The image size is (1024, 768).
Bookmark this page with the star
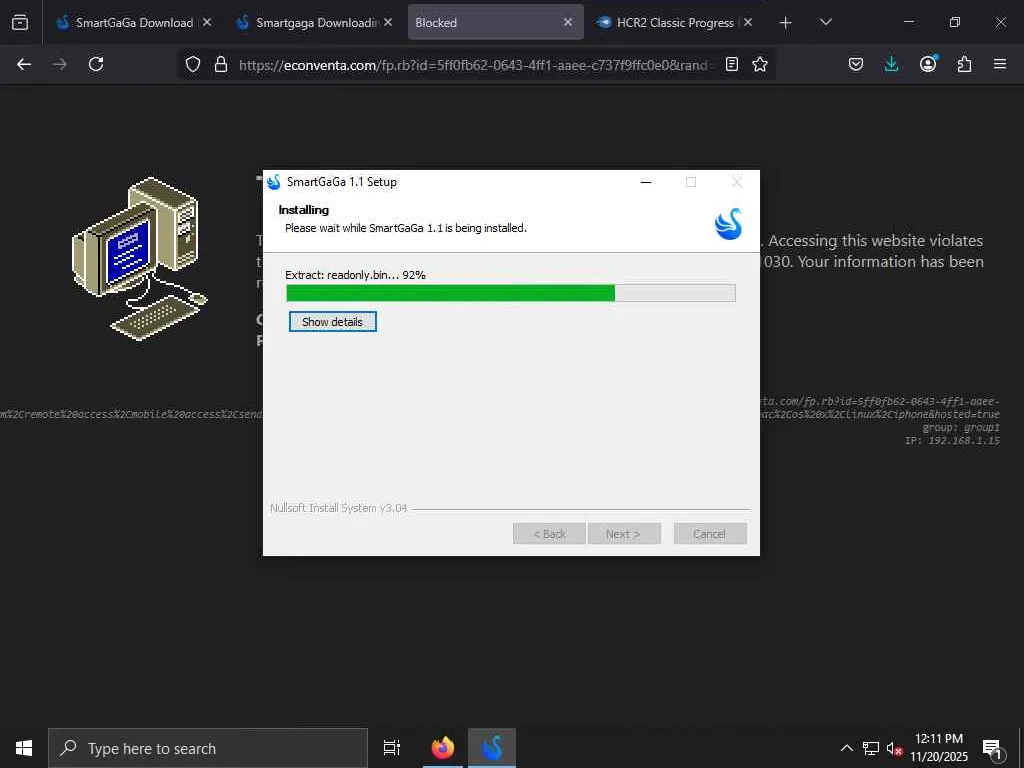[x=760, y=64]
